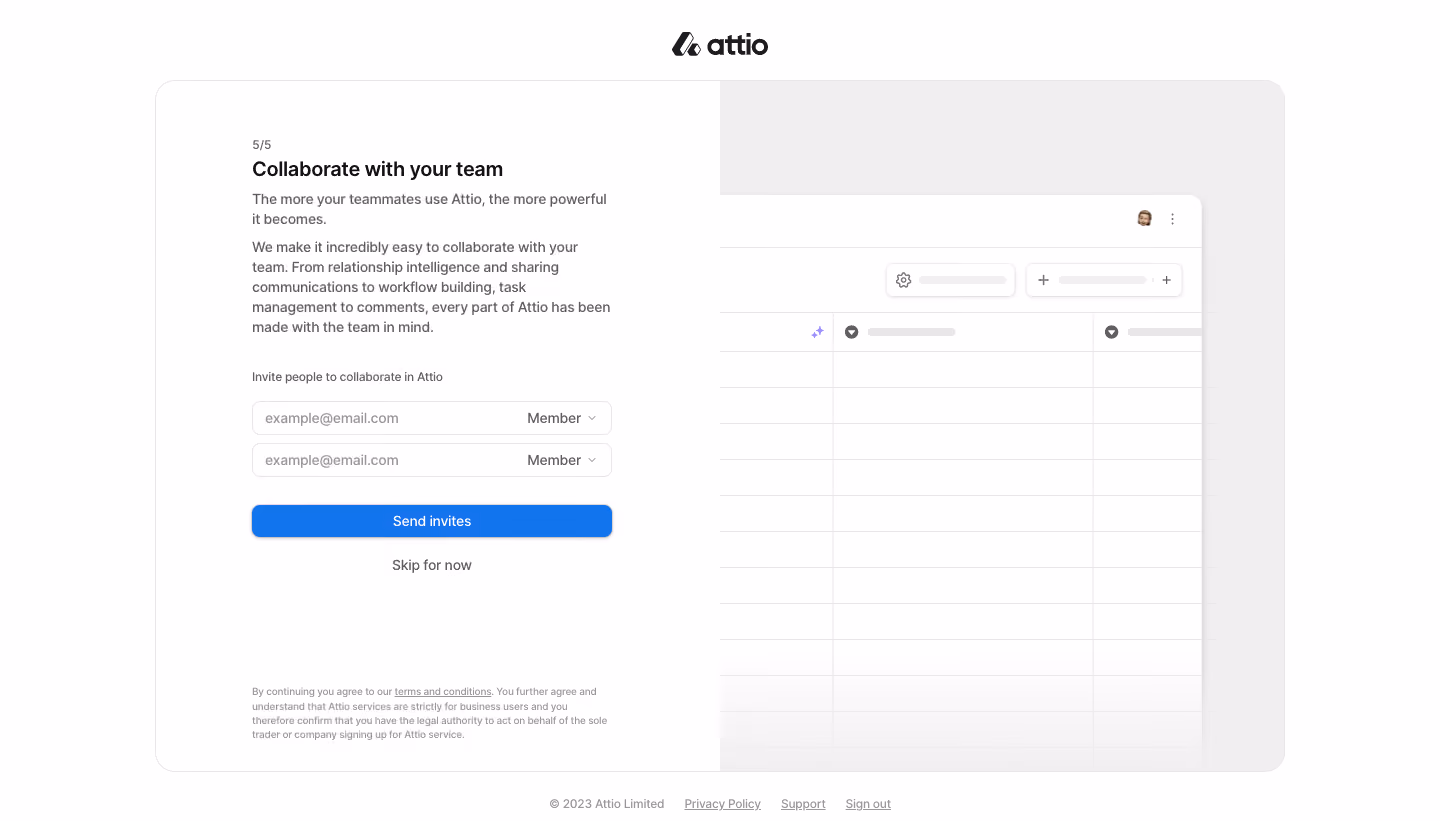This screenshot has height=821, width=1440.
Task: Visit the Support link in the footer
Action: 803,804
